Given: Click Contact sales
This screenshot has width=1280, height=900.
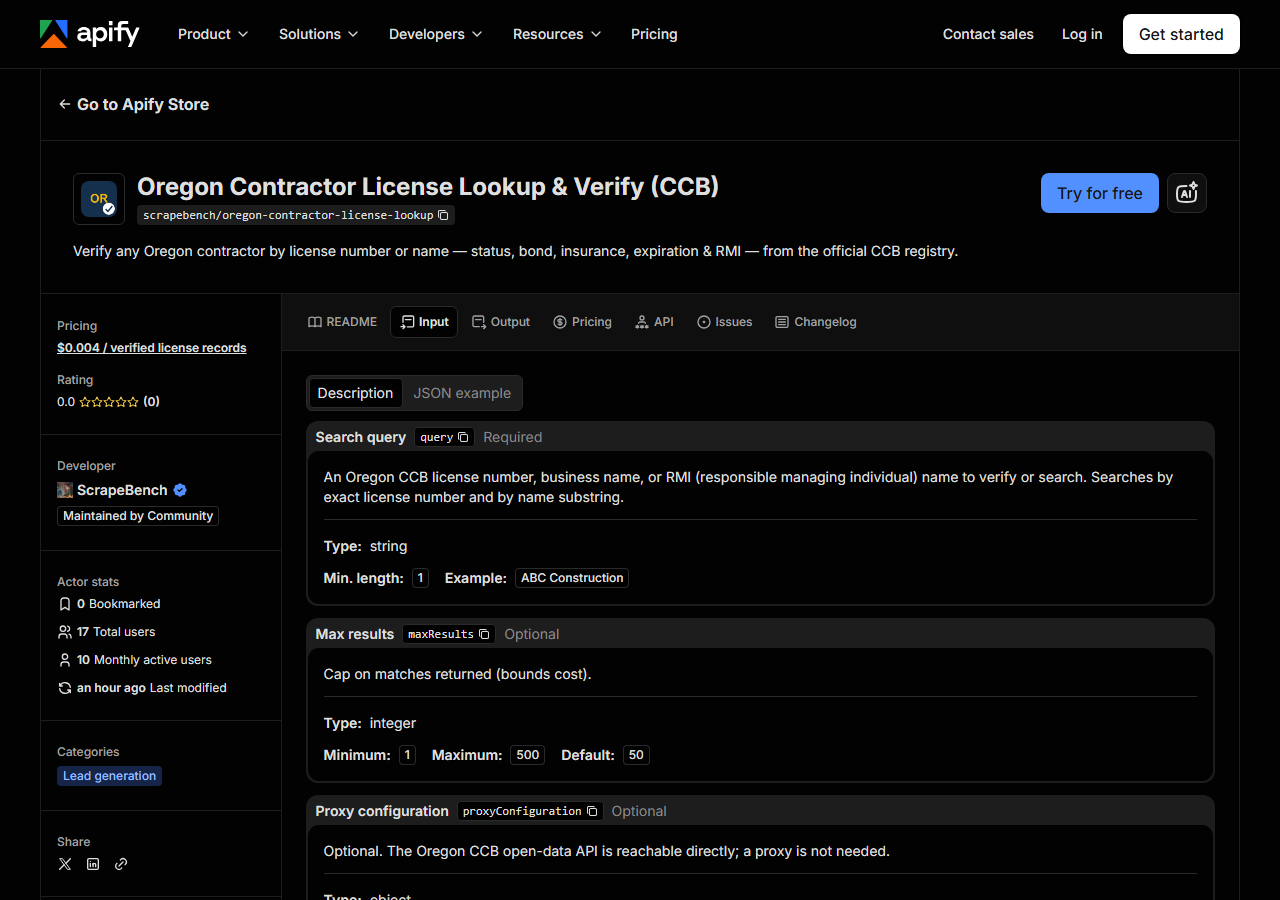Looking at the screenshot, I should 988,34.
